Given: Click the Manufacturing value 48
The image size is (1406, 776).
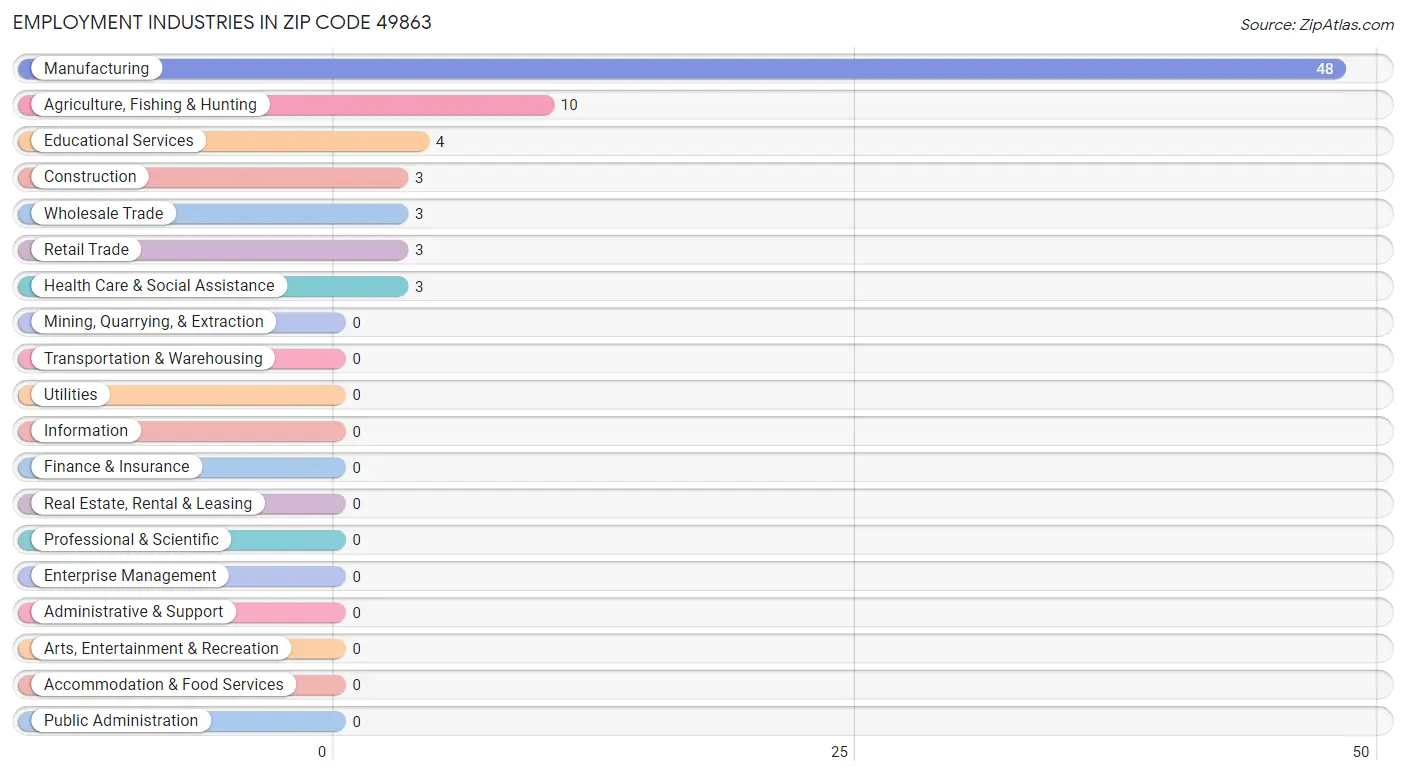Looking at the screenshot, I should (1325, 69).
